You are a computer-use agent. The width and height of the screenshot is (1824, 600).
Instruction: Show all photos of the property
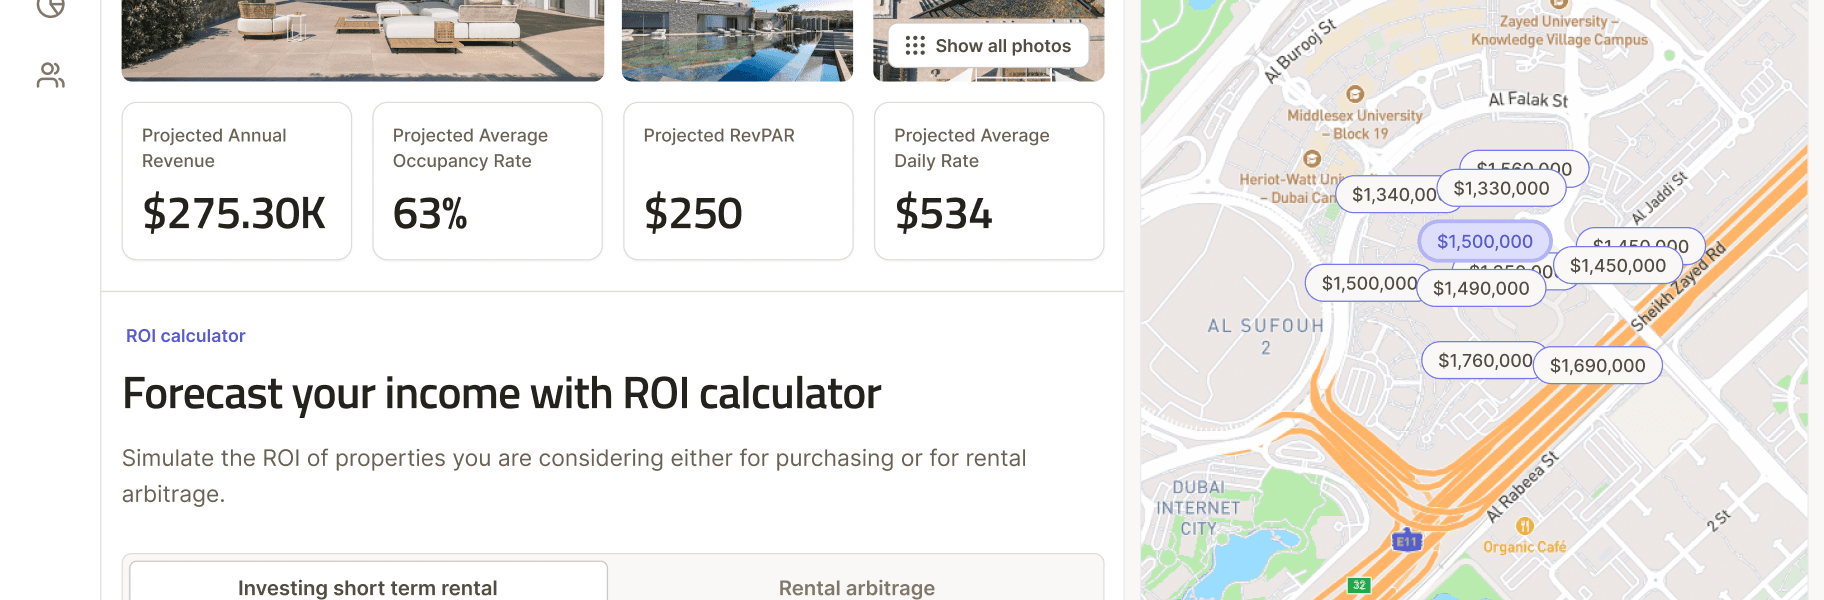989,46
